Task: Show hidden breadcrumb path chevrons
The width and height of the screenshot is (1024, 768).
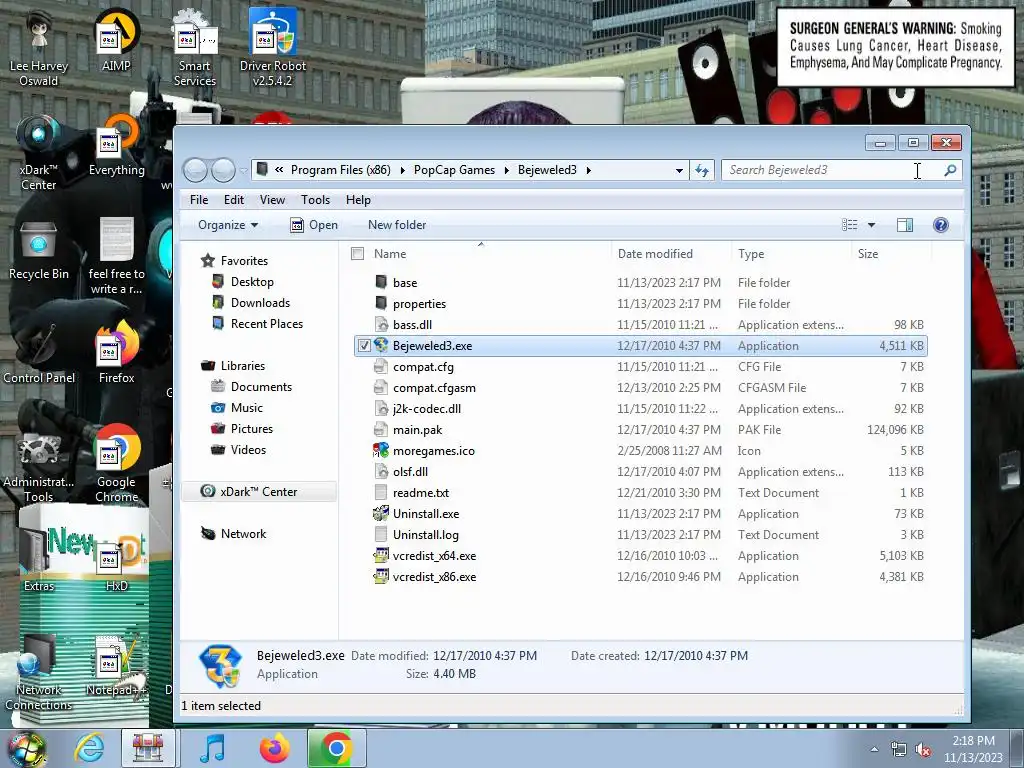Action: click(x=279, y=170)
